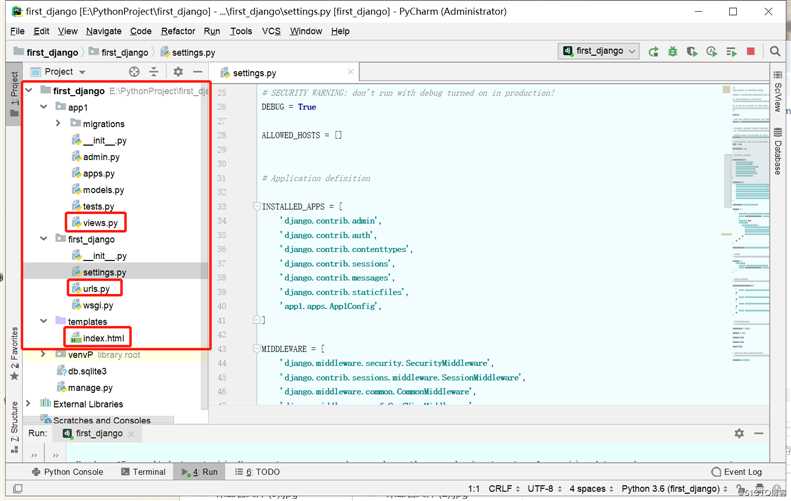Change file encoding UTF-8
791x501 pixels.
[x=544, y=488]
